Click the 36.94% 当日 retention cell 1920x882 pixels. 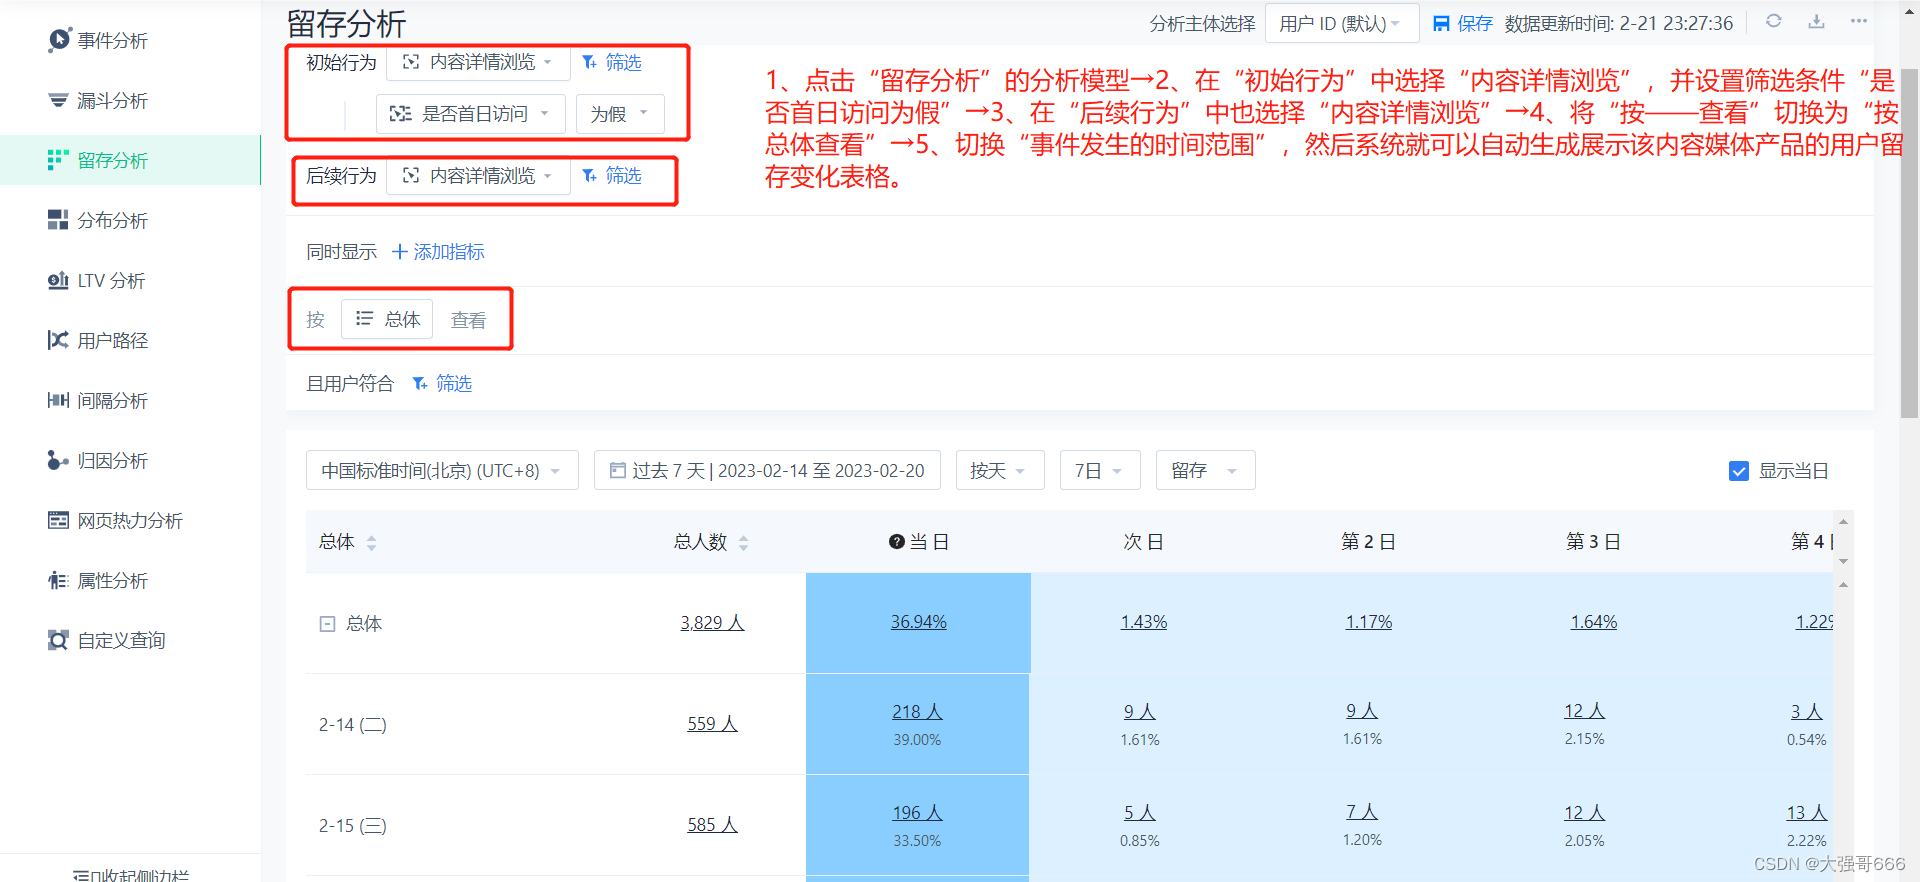[918, 622]
